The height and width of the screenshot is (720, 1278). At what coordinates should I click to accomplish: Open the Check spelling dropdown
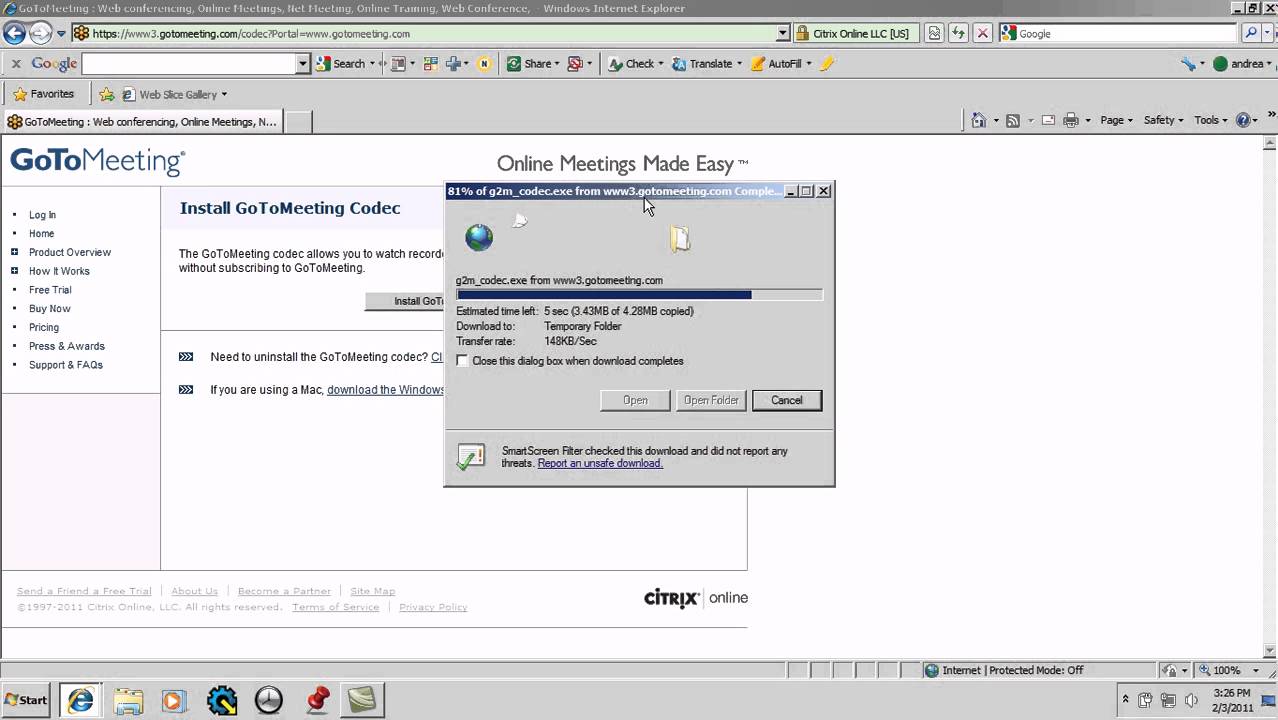[x=661, y=63]
